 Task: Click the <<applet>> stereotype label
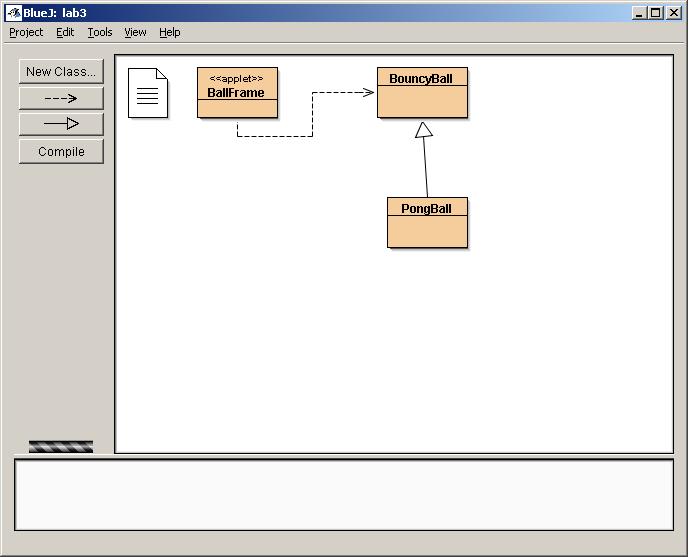tap(236, 79)
